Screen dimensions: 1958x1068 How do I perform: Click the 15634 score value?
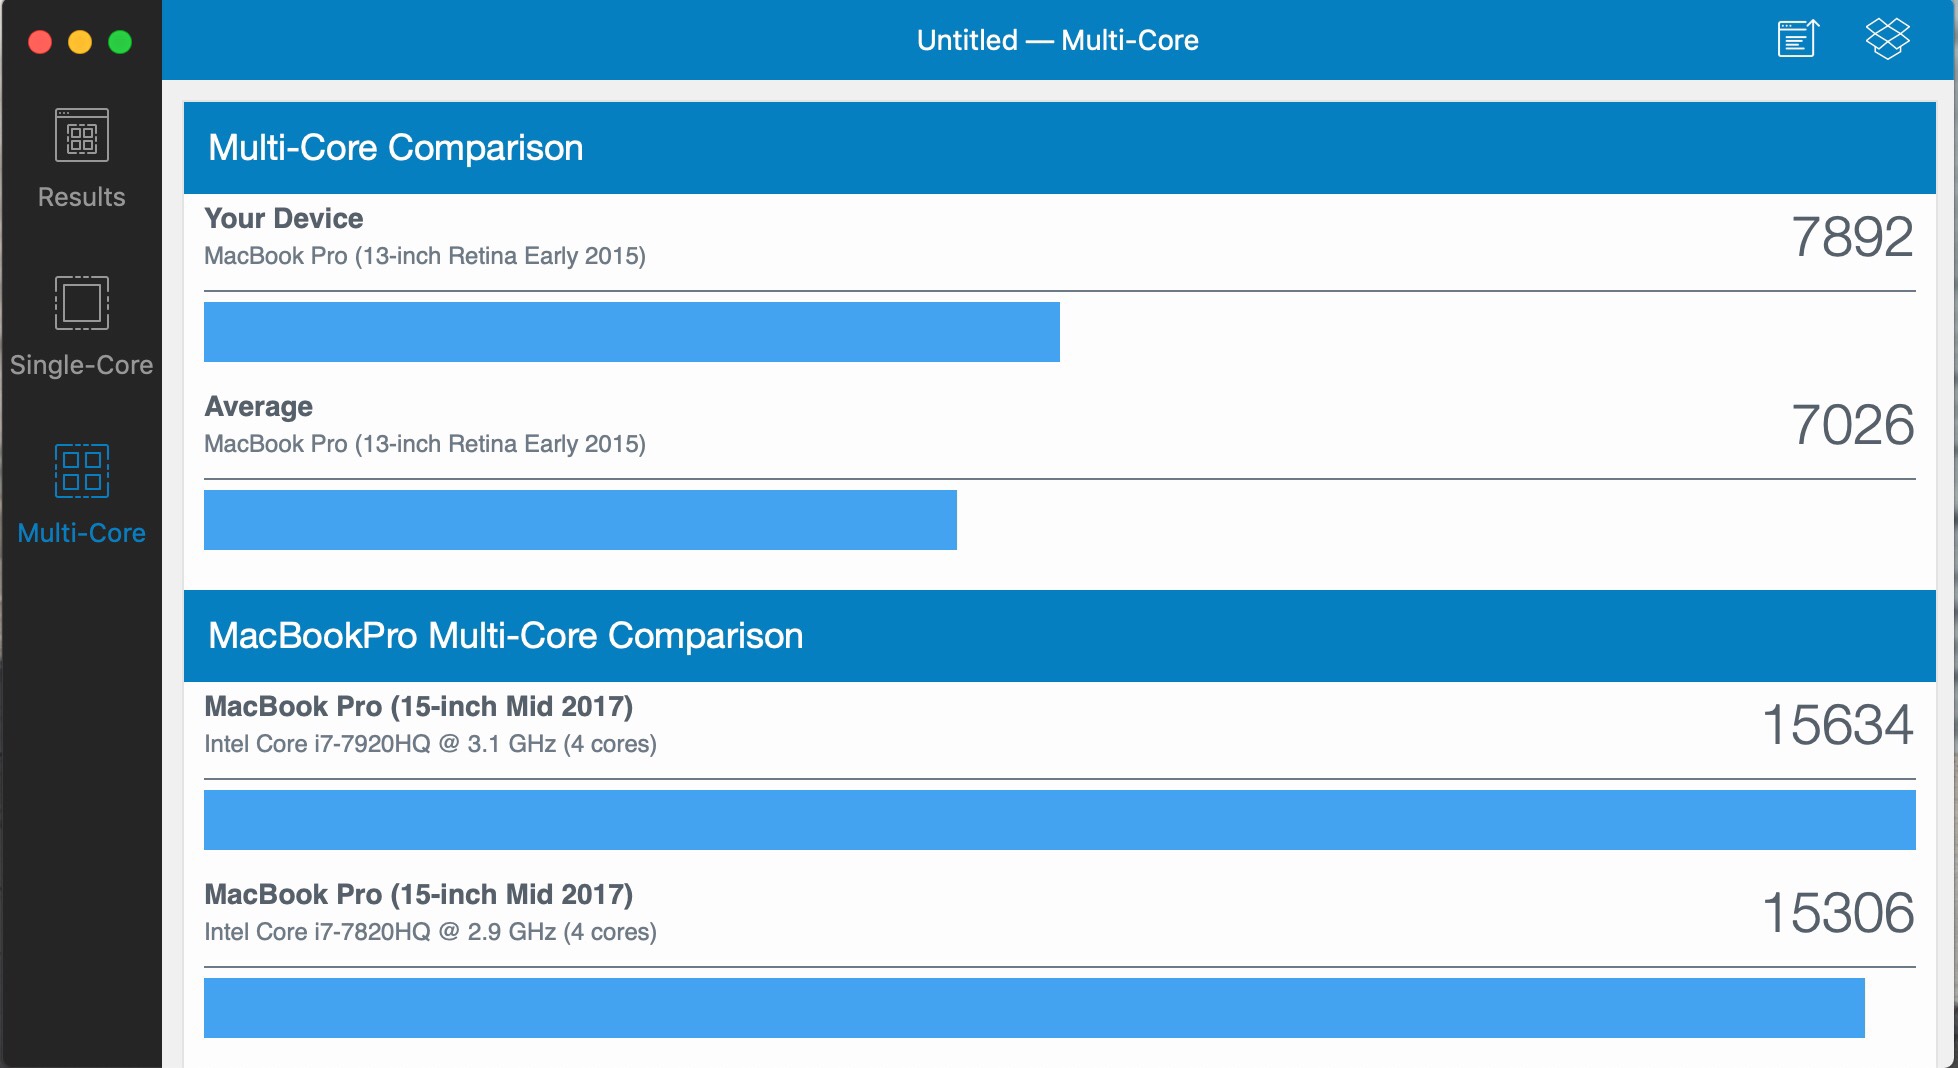(1837, 726)
